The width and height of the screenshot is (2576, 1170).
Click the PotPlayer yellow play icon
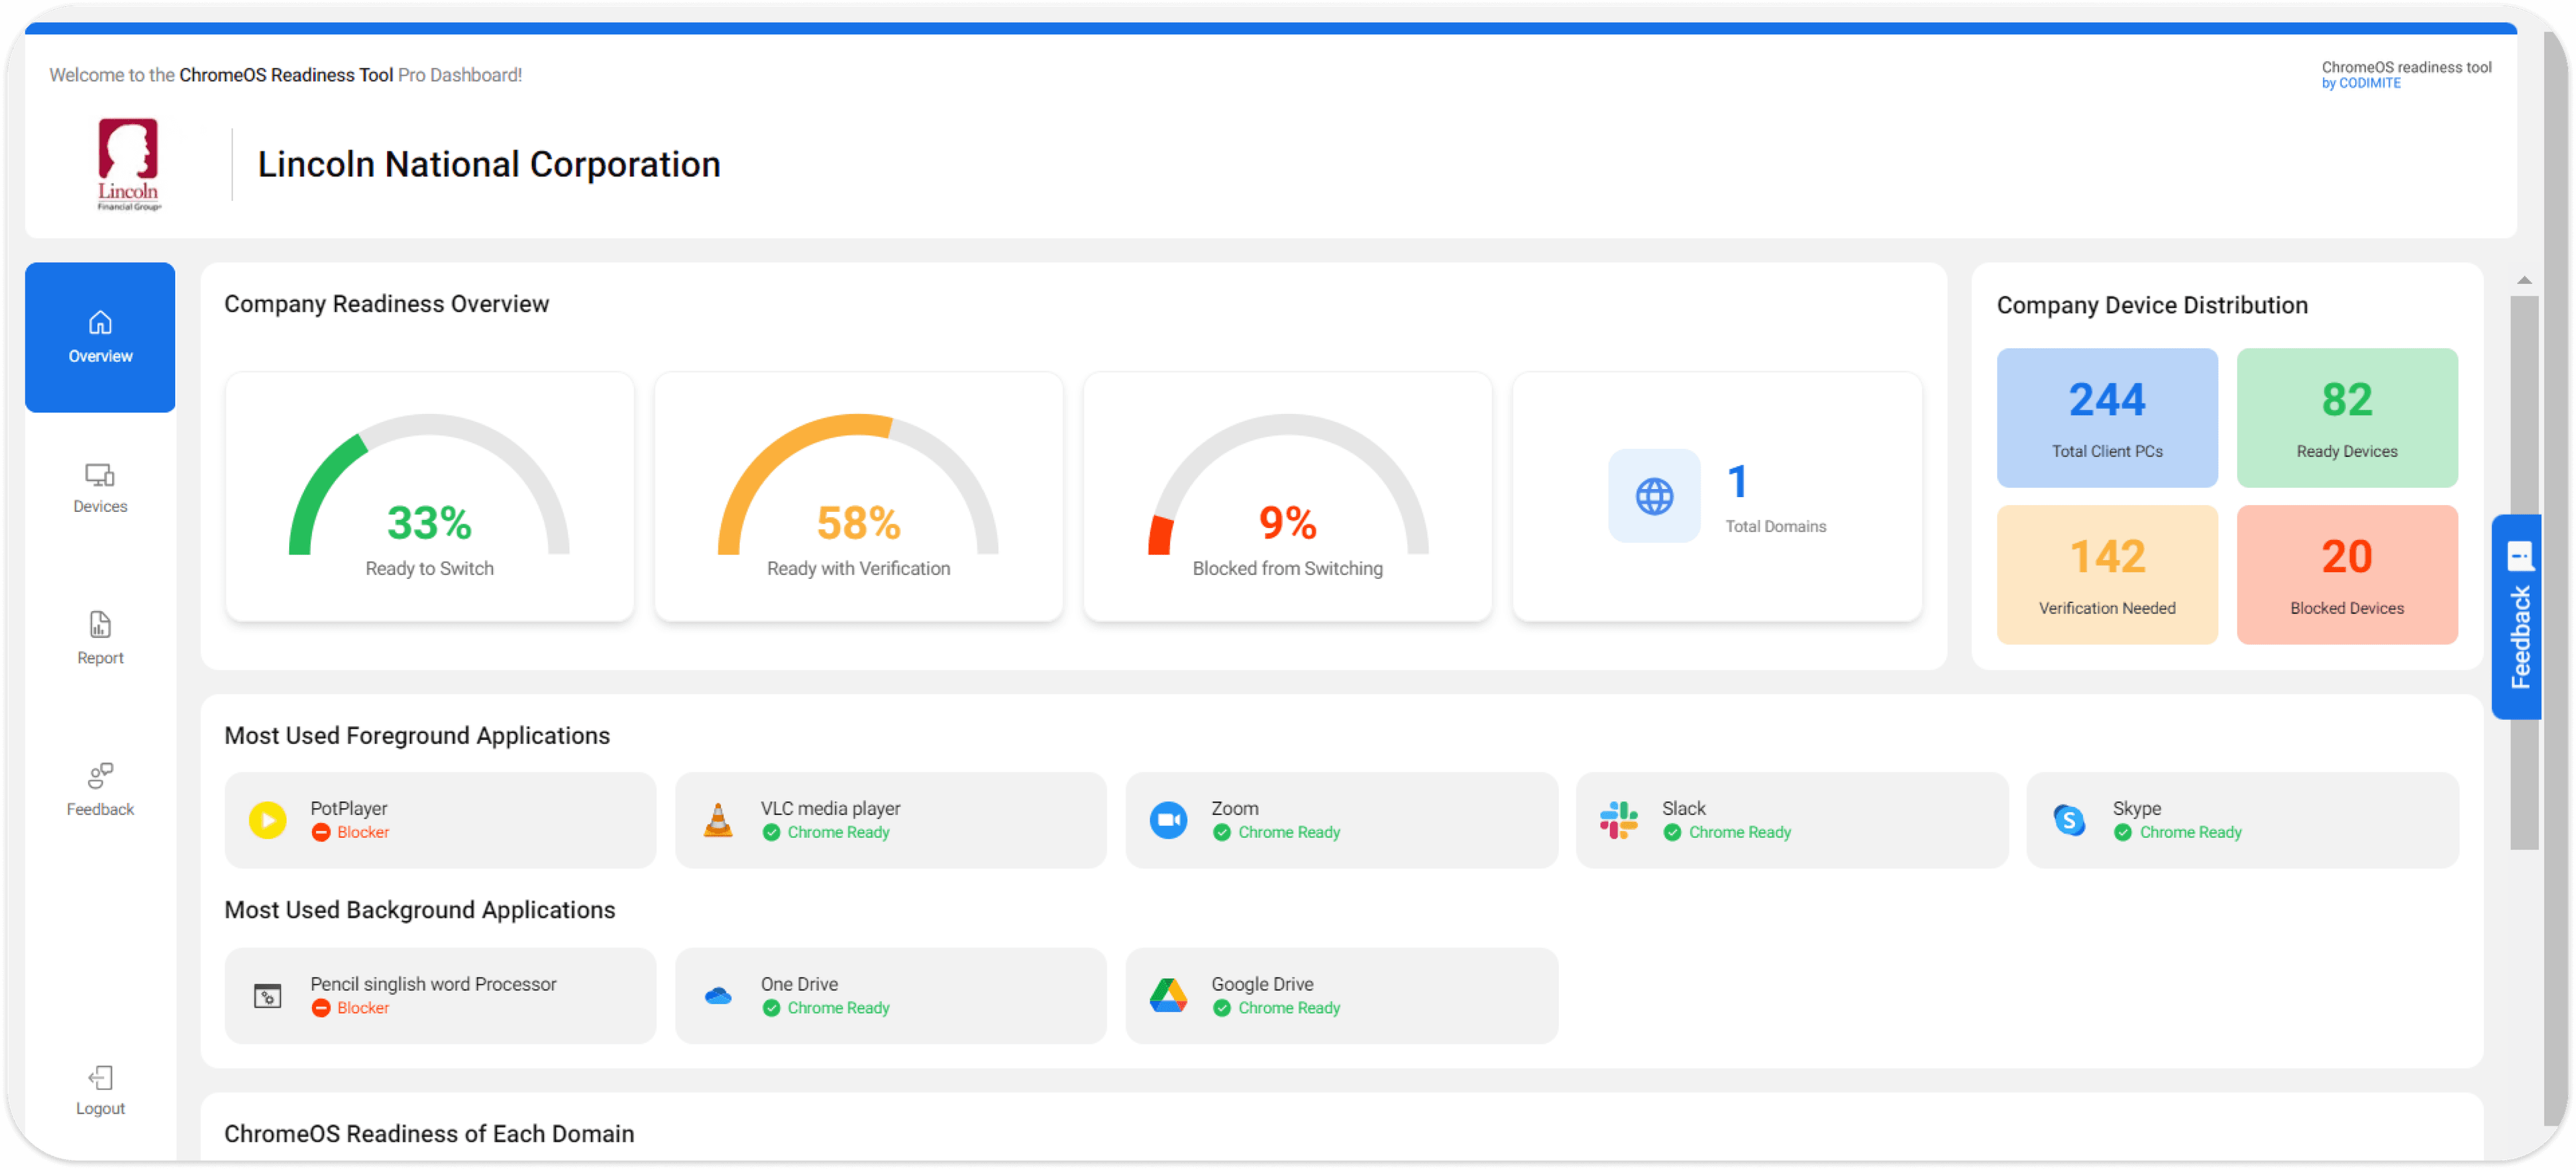pyautogui.click(x=267, y=821)
